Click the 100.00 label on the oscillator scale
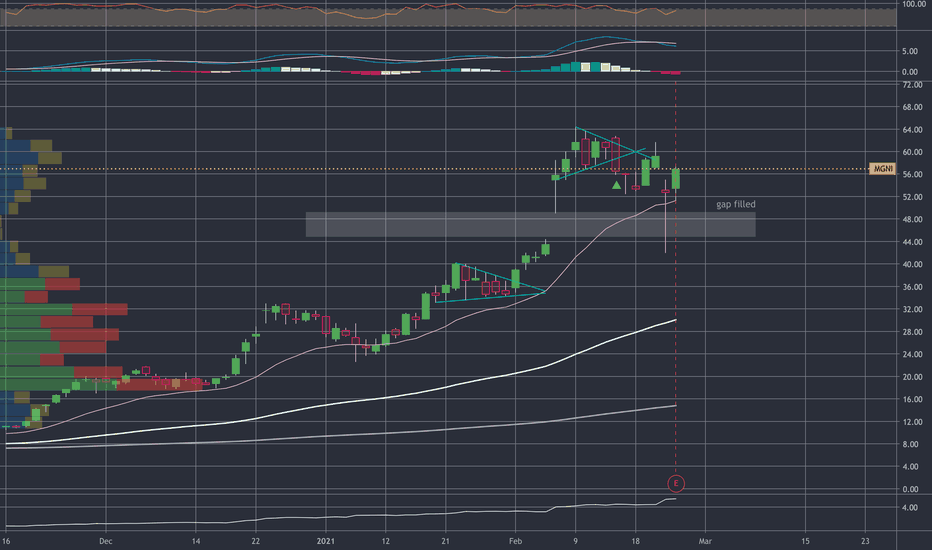The image size is (932, 550). pos(914,4)
